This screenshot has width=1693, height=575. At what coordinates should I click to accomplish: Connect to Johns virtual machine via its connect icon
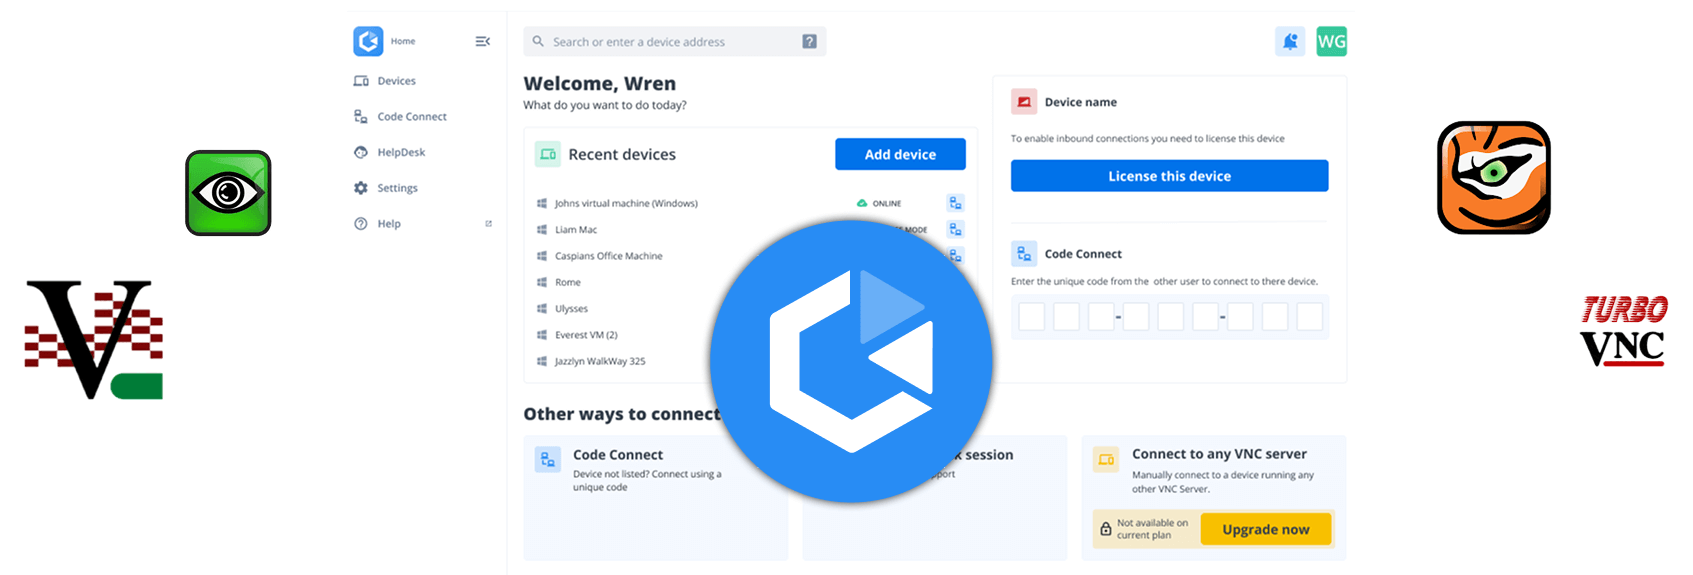[955, 203]
